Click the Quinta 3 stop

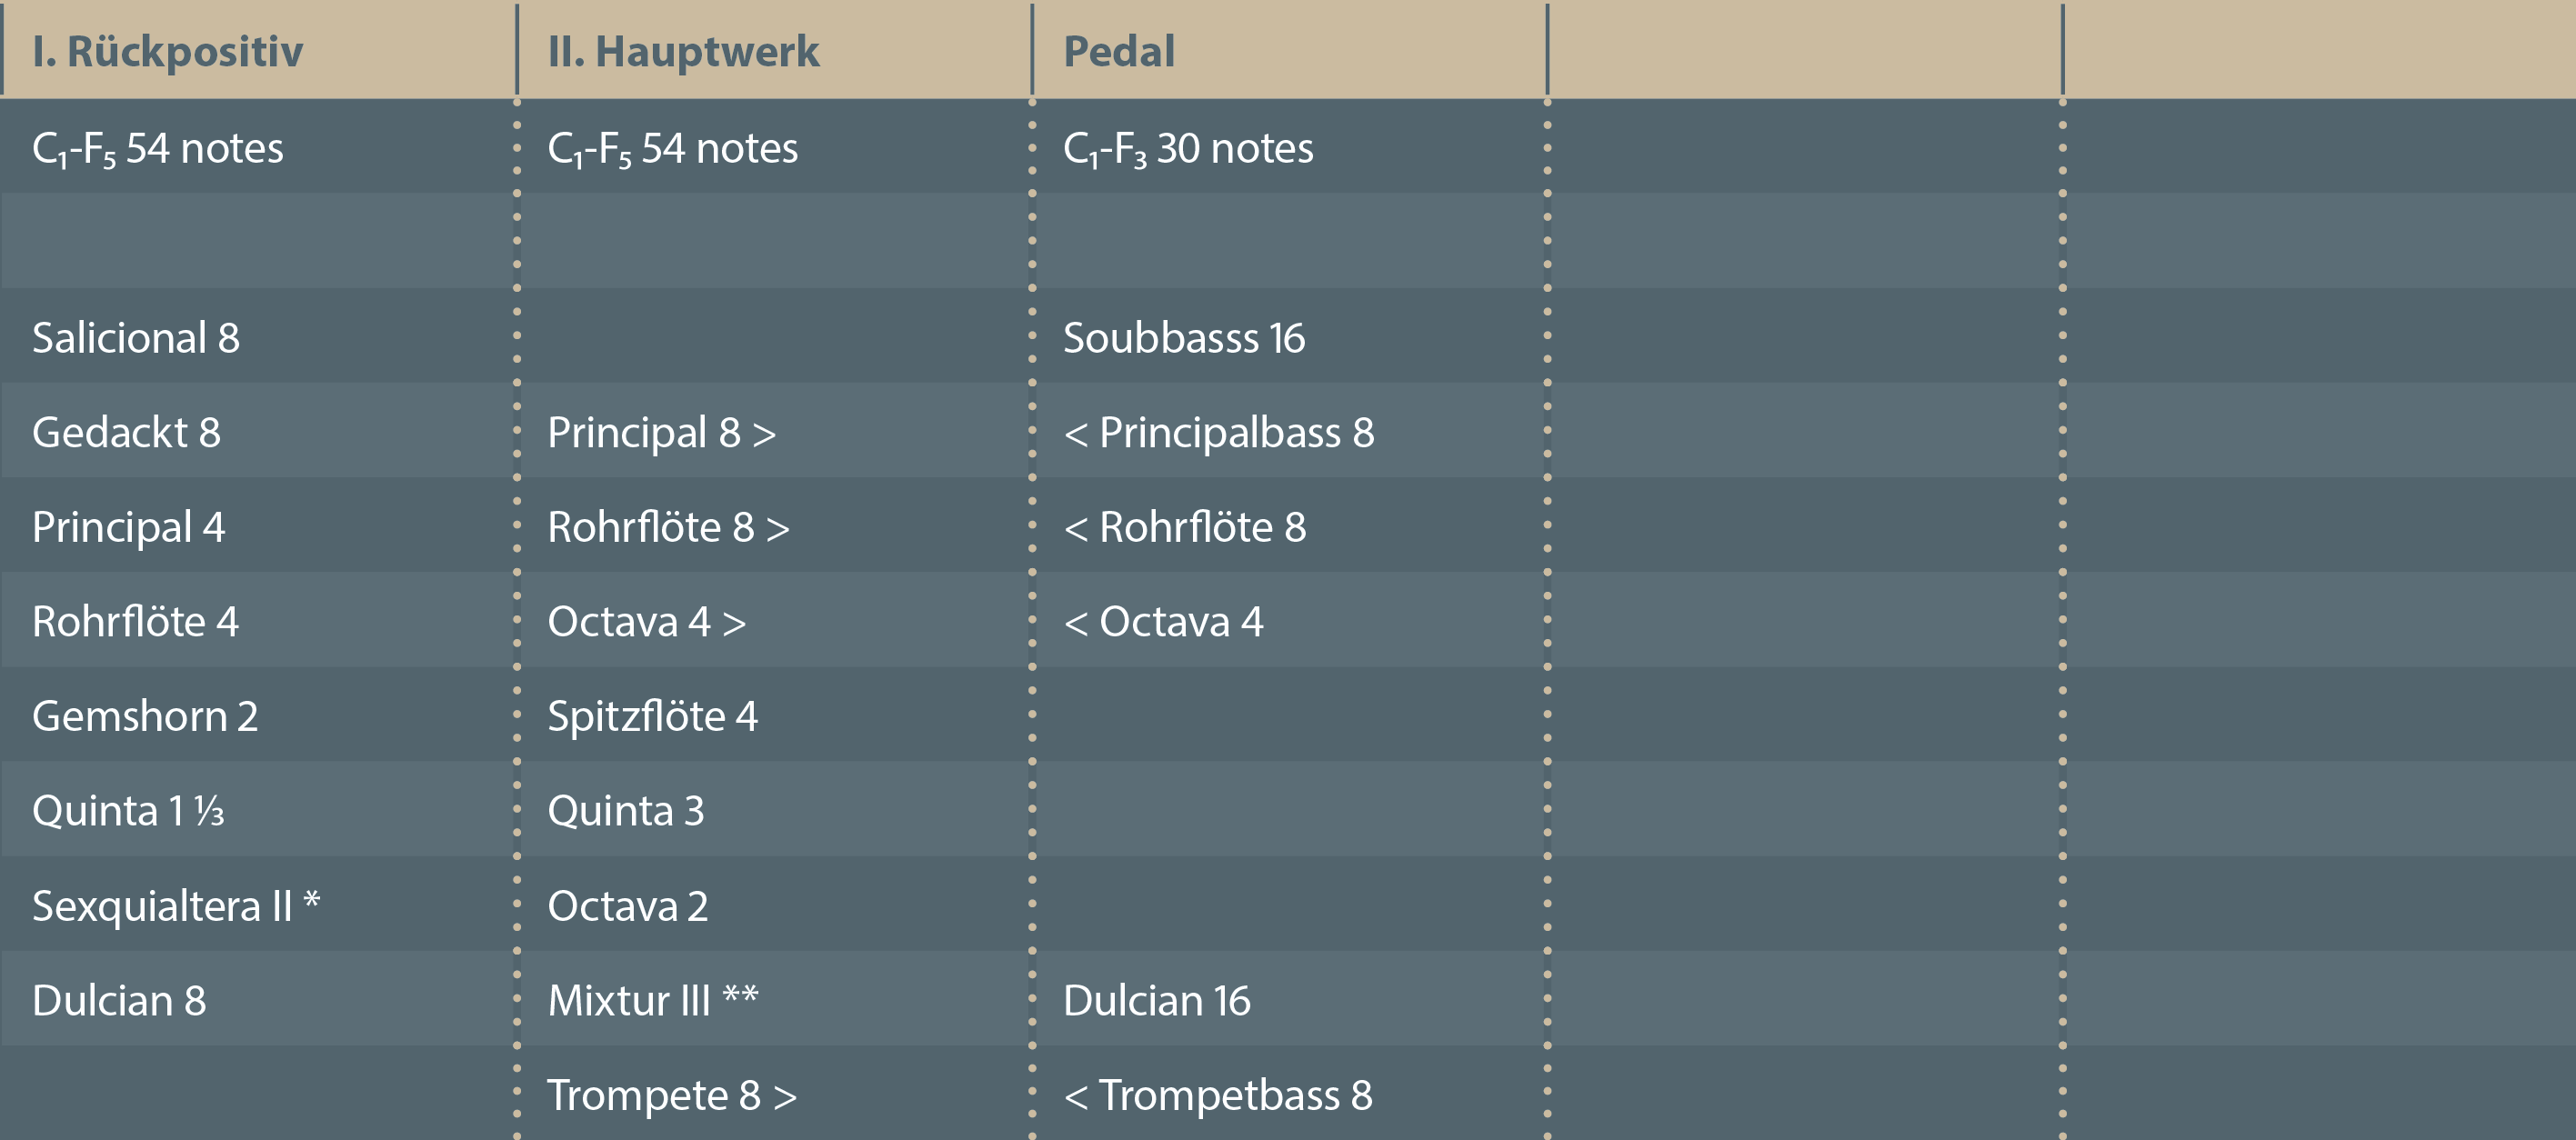coord(625,810)
